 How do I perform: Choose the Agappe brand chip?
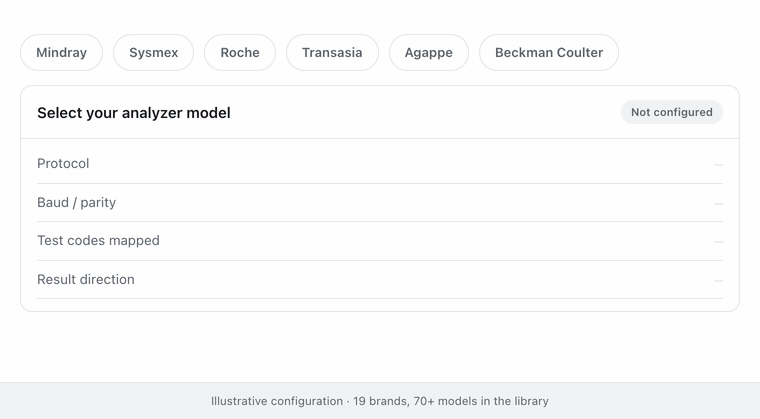pos(429,52)
